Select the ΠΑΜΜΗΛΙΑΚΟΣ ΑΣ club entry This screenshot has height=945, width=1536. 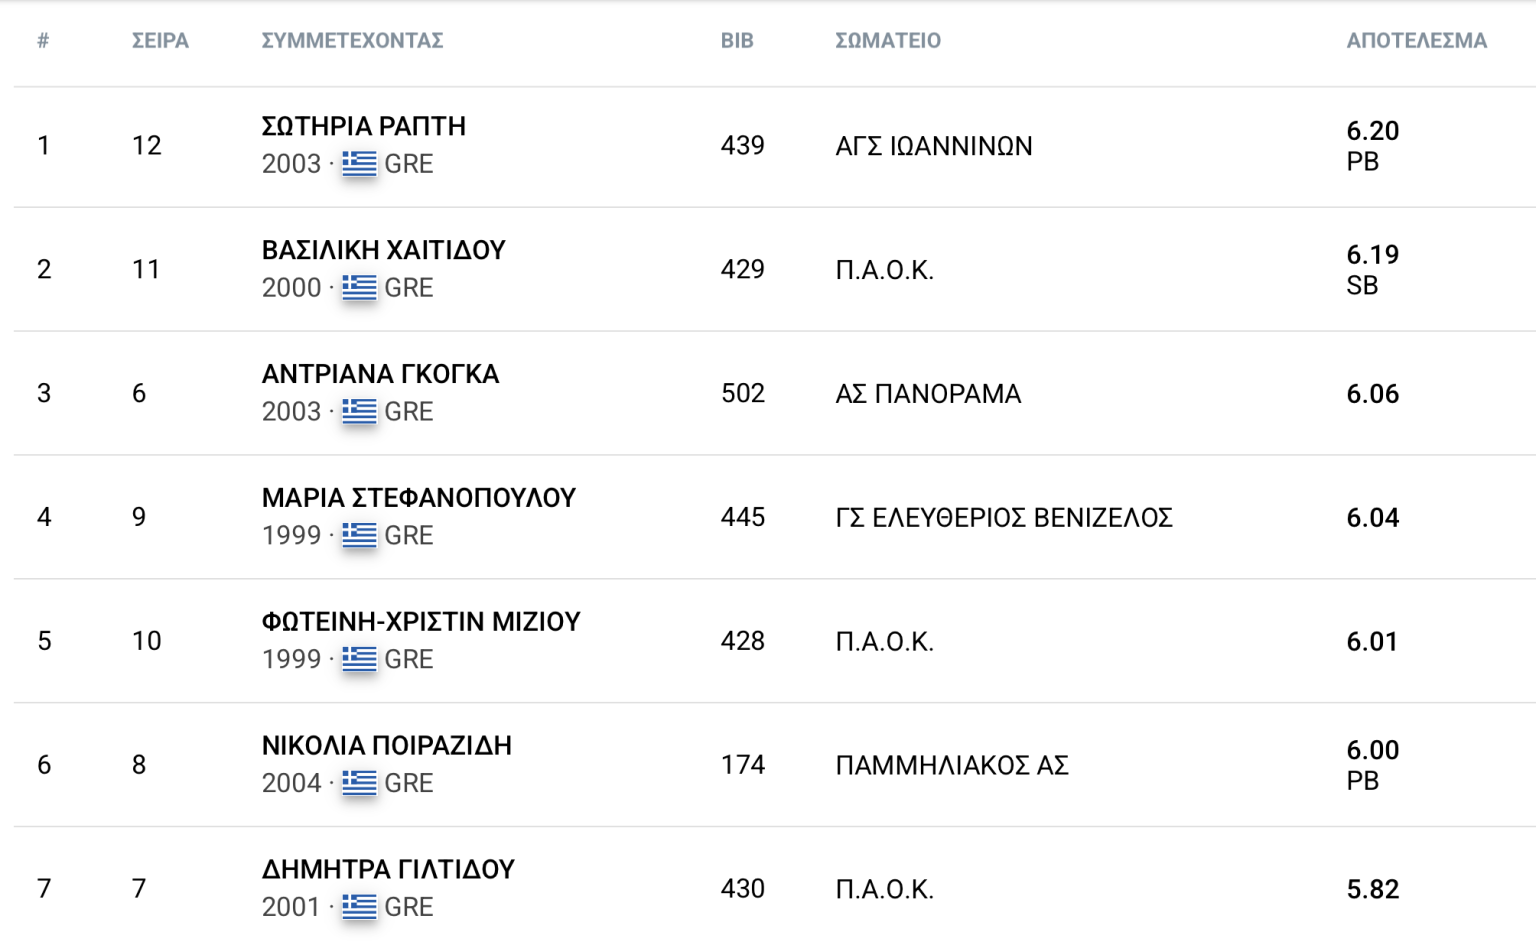click(952, 766)
